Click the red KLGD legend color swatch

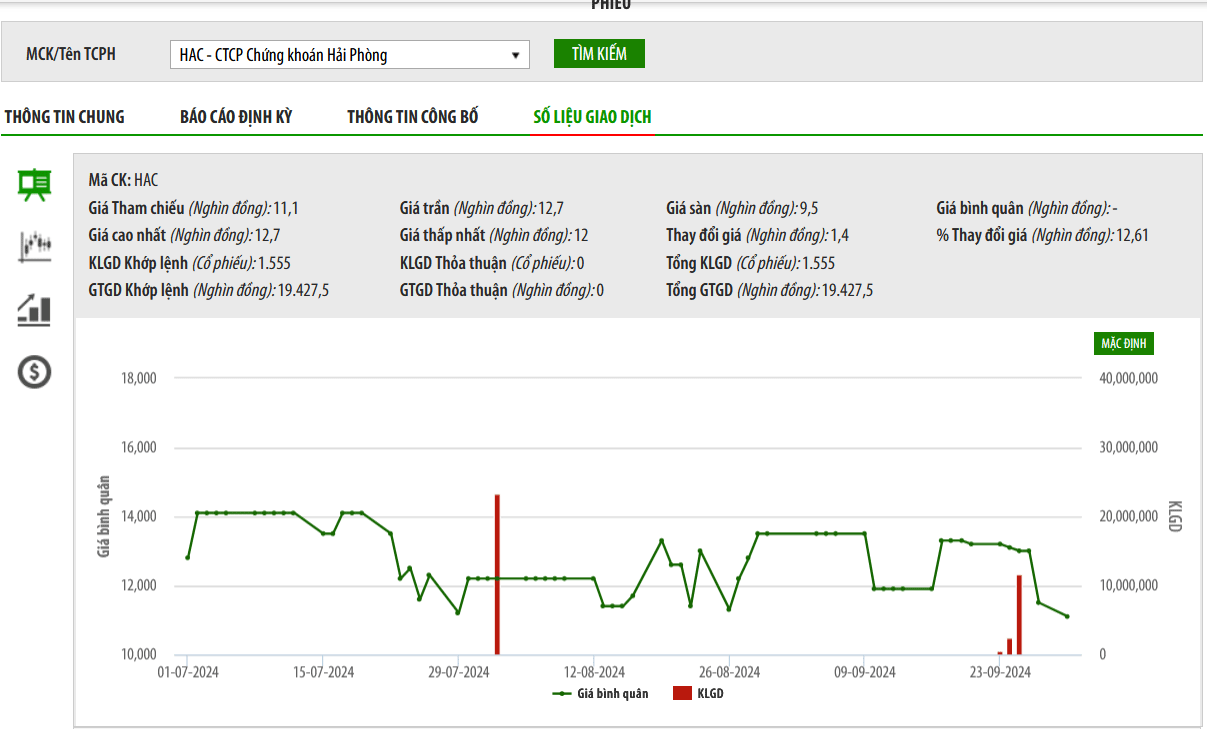682,693
